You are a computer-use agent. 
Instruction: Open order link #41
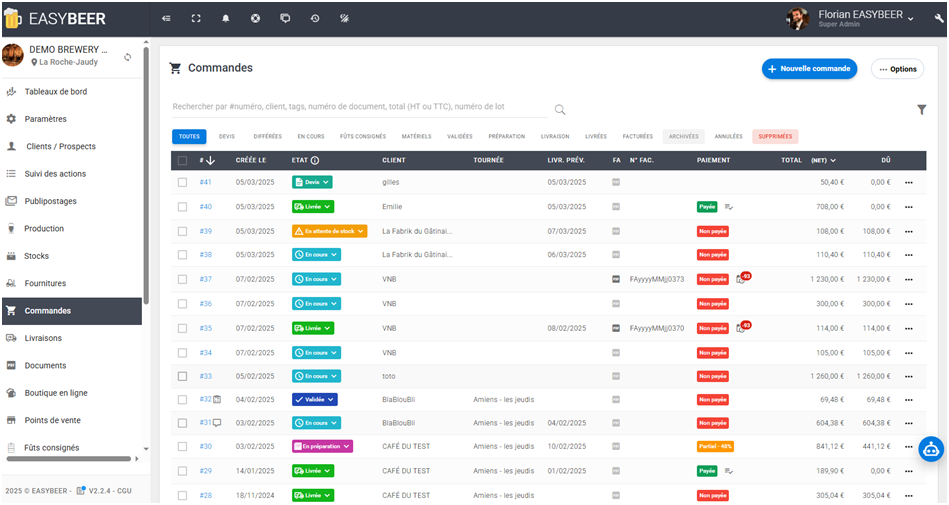pos(205,182)
